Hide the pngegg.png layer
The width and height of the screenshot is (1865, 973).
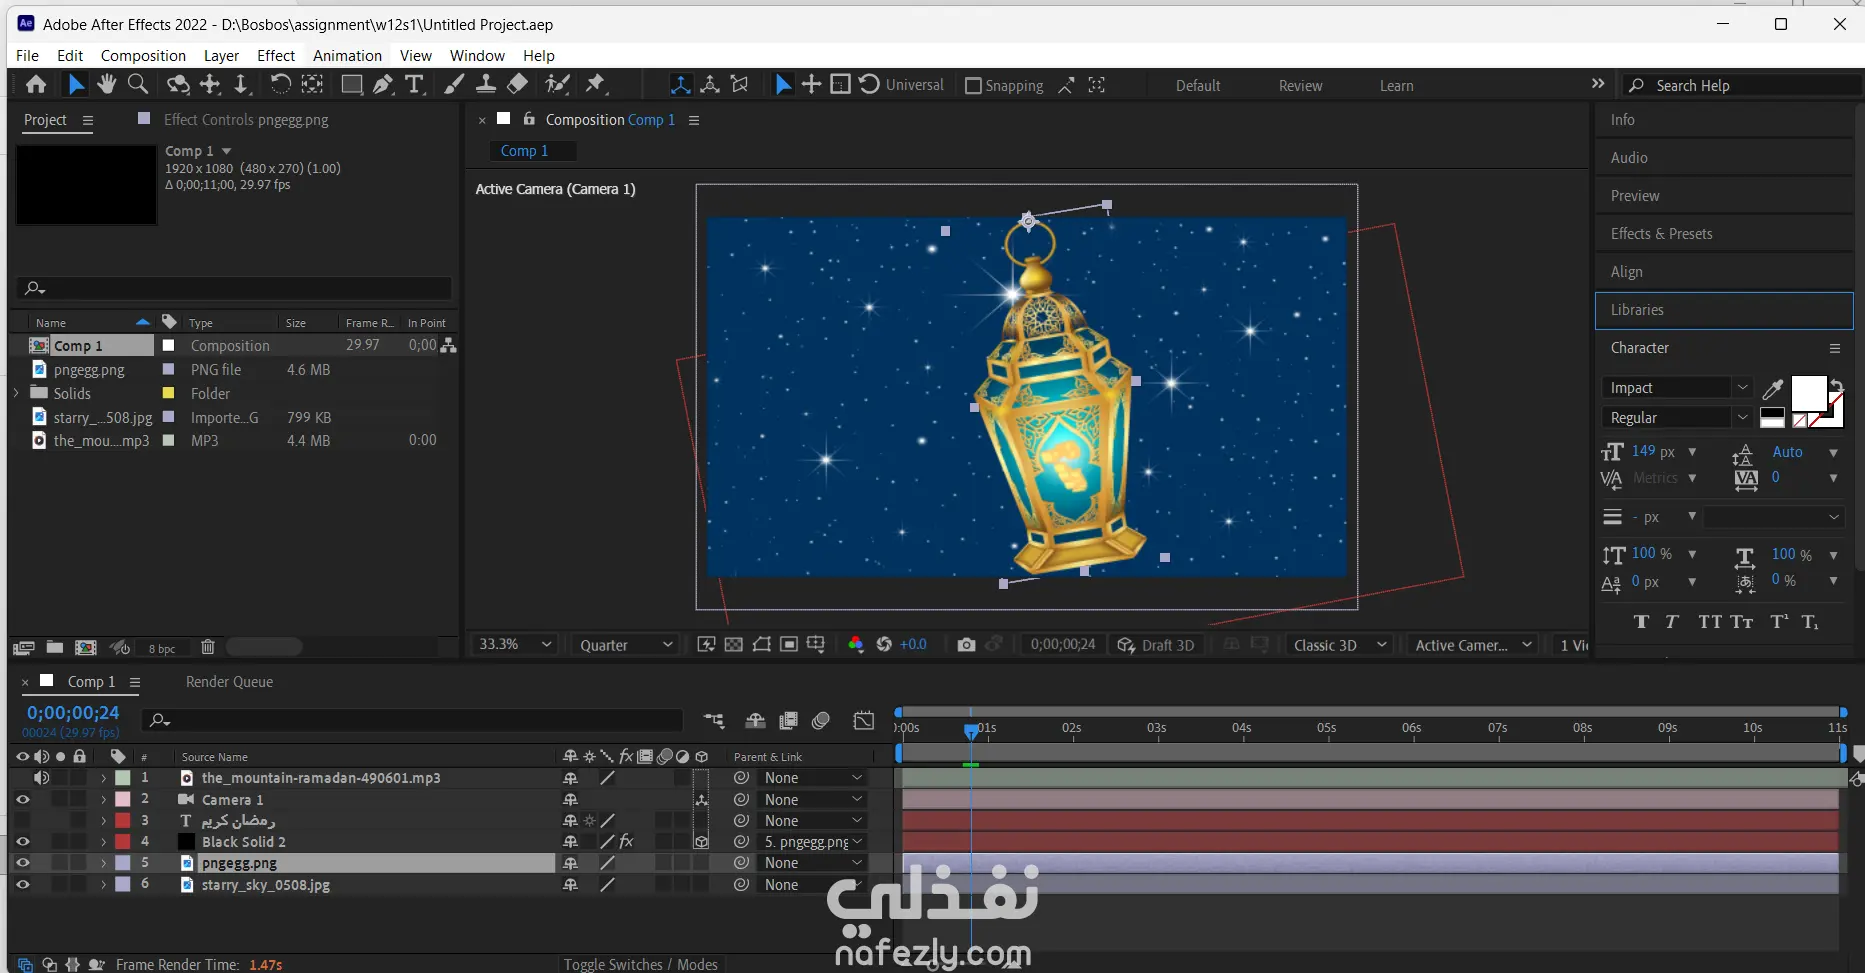[23, 863]
